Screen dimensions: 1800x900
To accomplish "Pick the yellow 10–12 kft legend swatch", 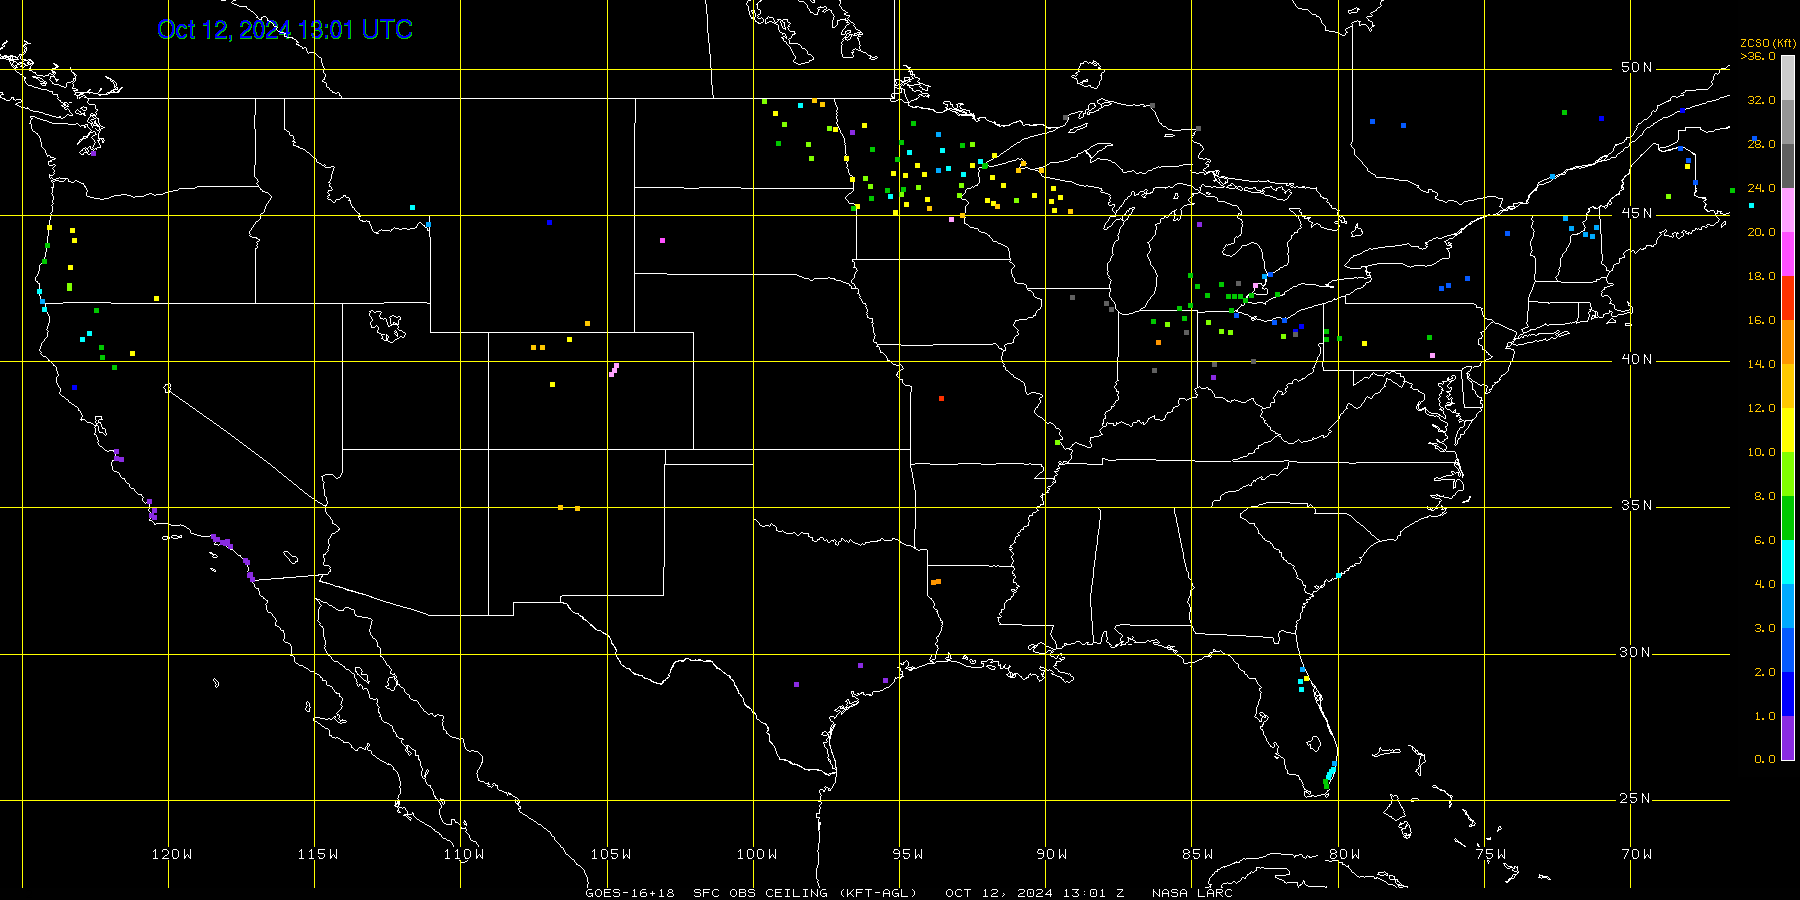I will tap(1788, 430).
